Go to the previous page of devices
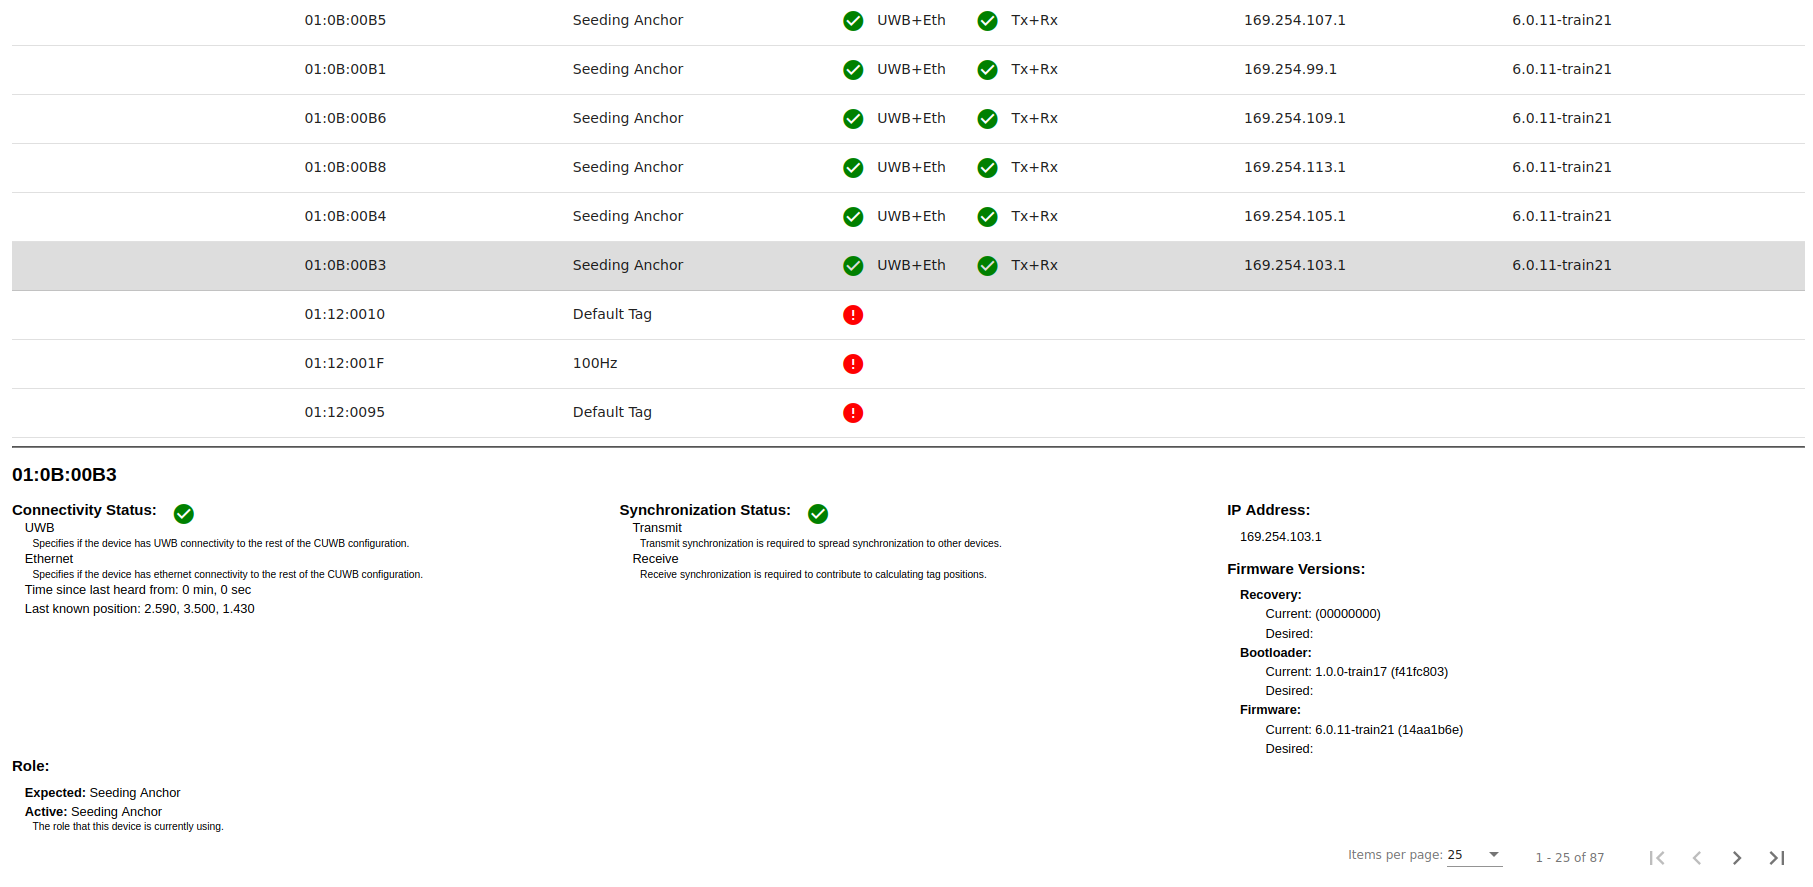This screenshot has width=1813, height=887. pos(1697,858)
